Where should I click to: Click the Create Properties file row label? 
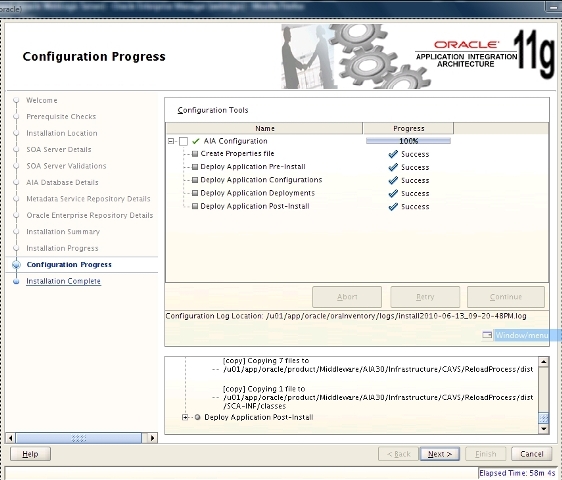point(237,154)
